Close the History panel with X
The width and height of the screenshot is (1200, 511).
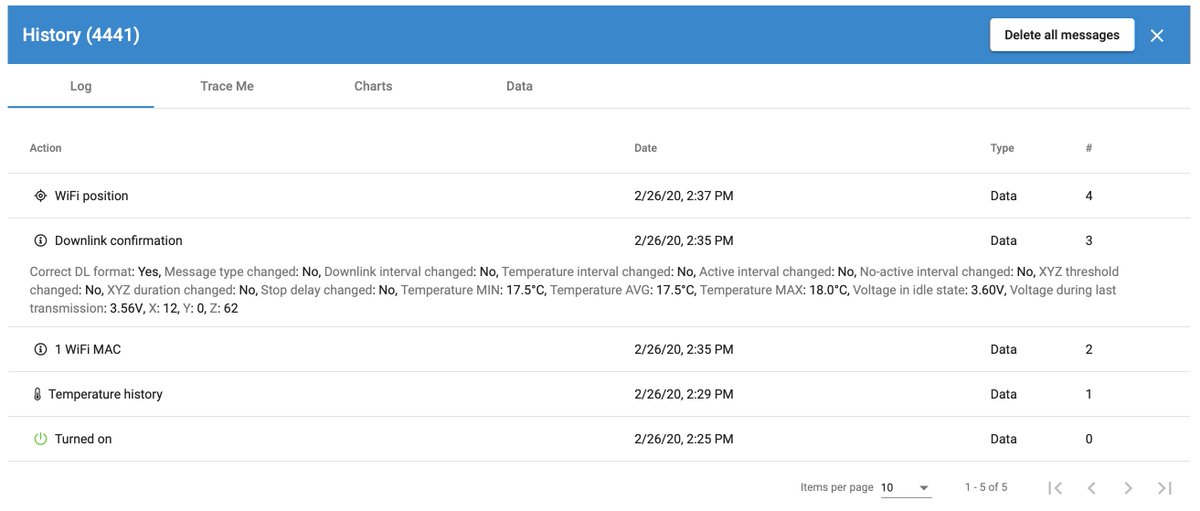click(x=1157, y=35)
